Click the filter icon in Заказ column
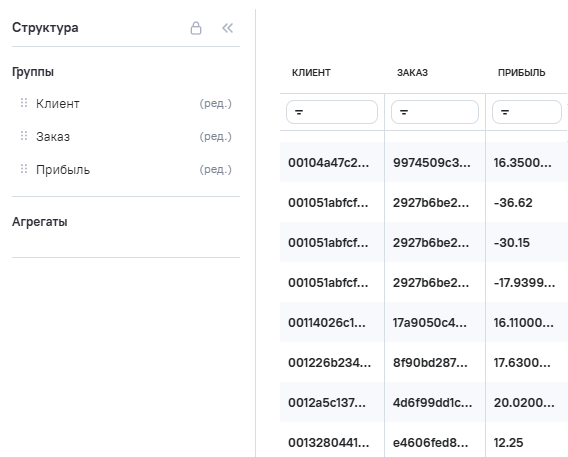 (x=404, y=112)
